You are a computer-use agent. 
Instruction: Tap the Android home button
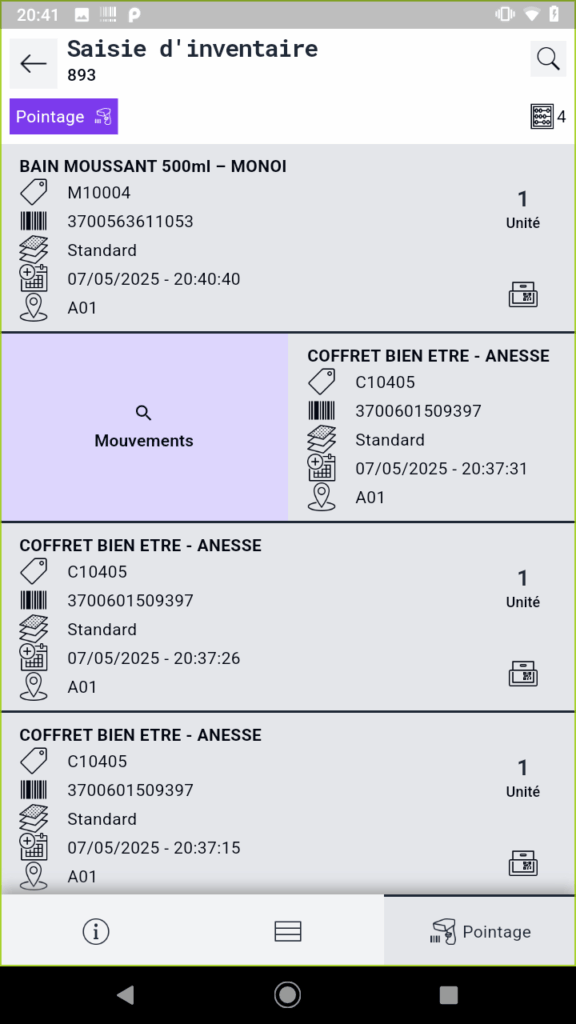tap(287, 995)
